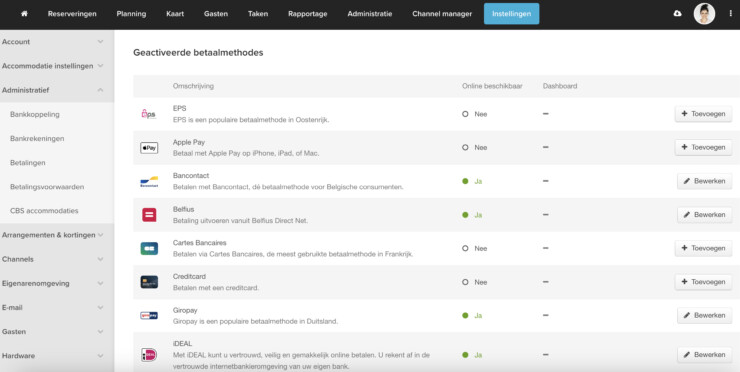Screen dimensions: 740x372
Task: Click the Bancontact logo
Action: (149, 181)
